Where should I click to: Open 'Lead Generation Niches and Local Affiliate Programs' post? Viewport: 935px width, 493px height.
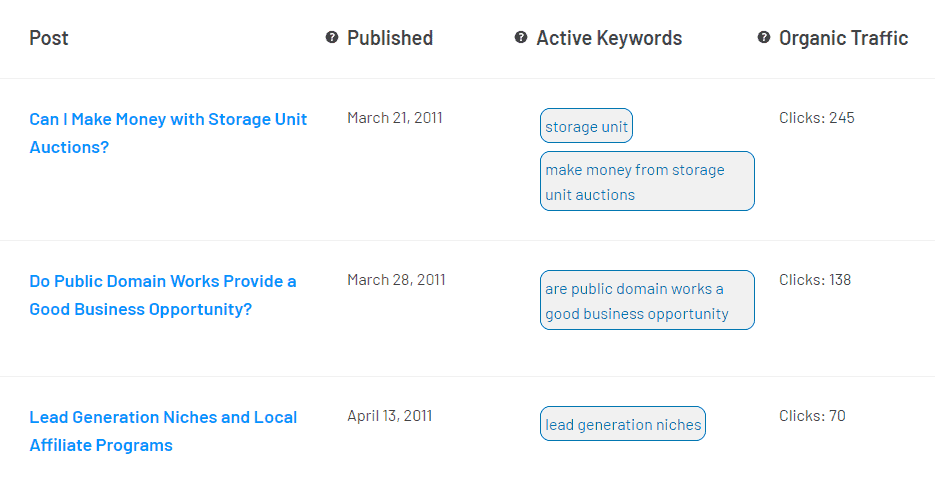click(163, 431)
